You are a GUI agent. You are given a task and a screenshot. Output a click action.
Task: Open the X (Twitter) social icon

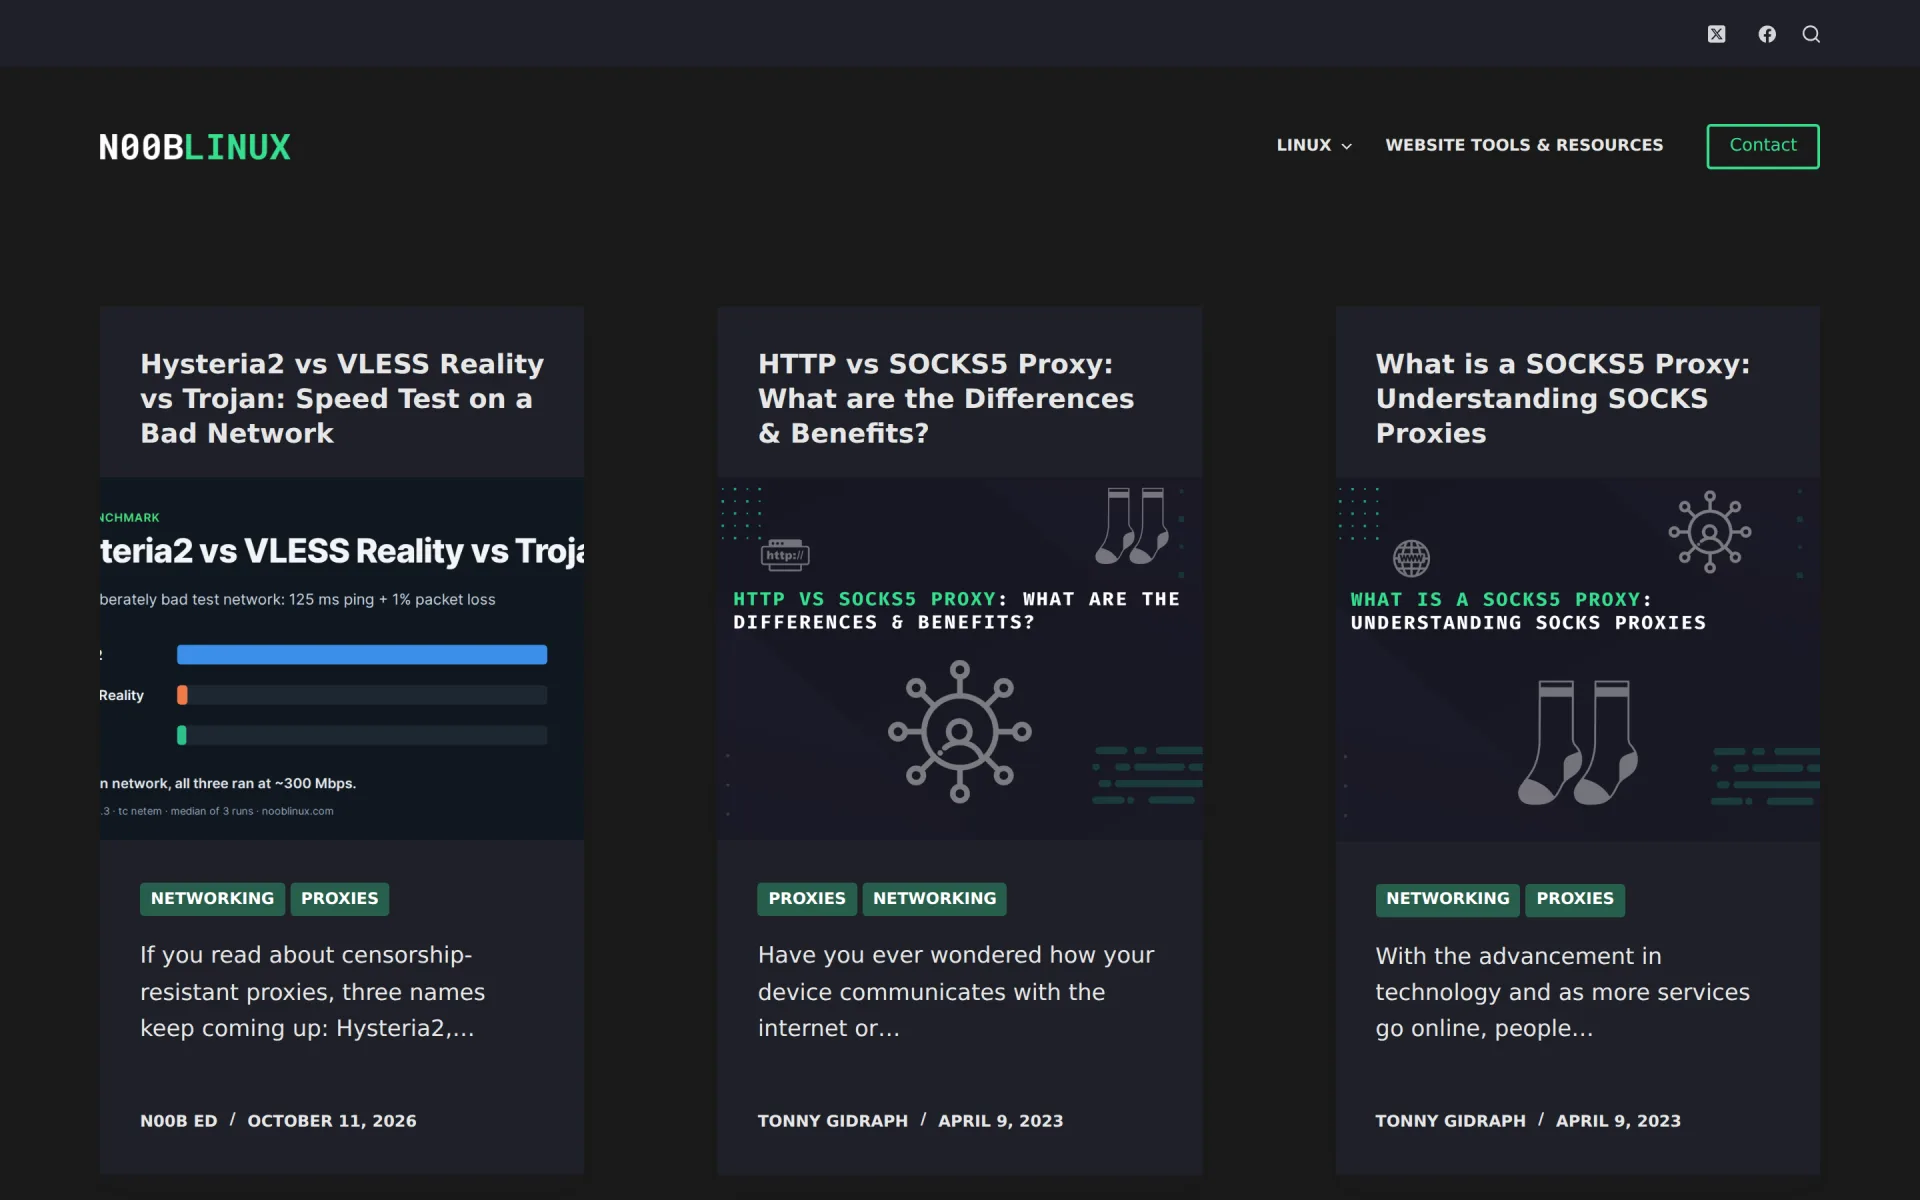pyautogui.click(x=1716, y=34)
